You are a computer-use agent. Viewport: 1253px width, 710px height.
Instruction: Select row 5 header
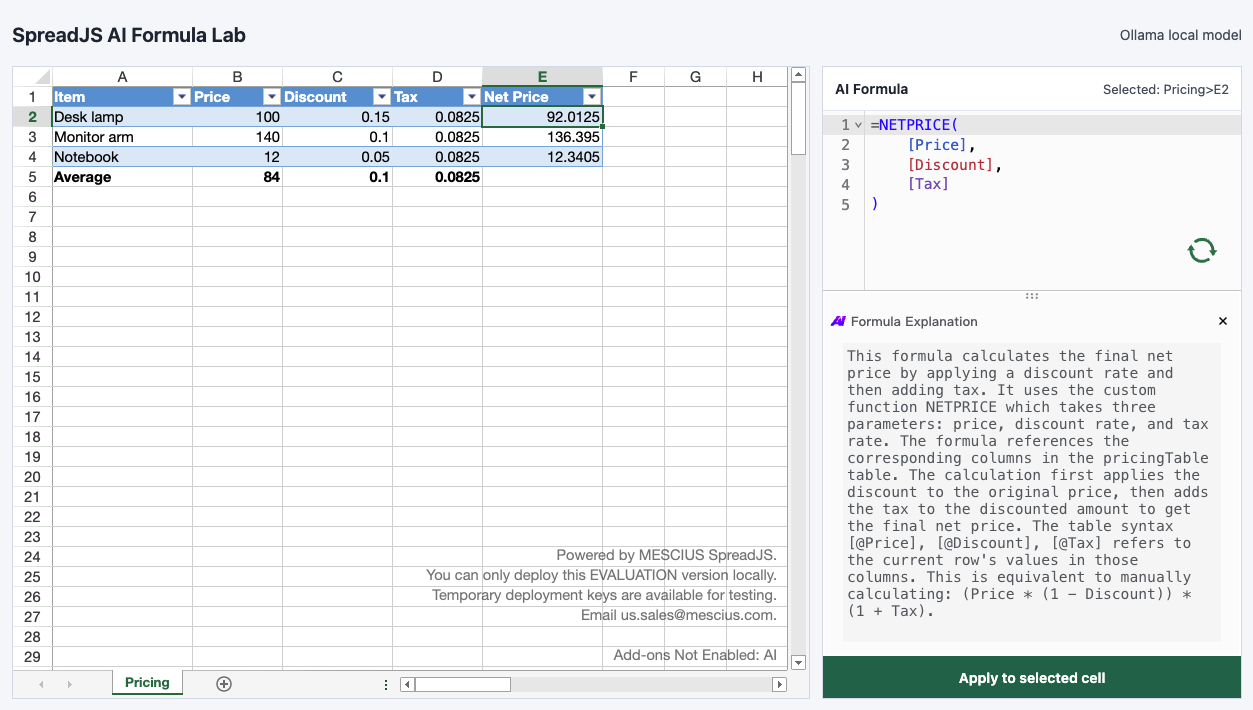click(33, 177)
